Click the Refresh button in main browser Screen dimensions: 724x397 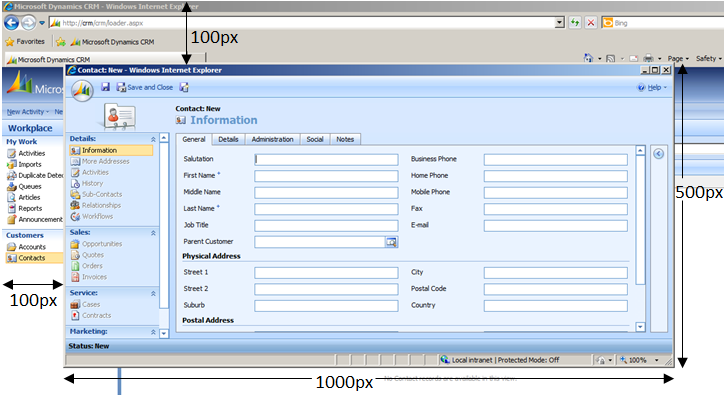(574, 23)
